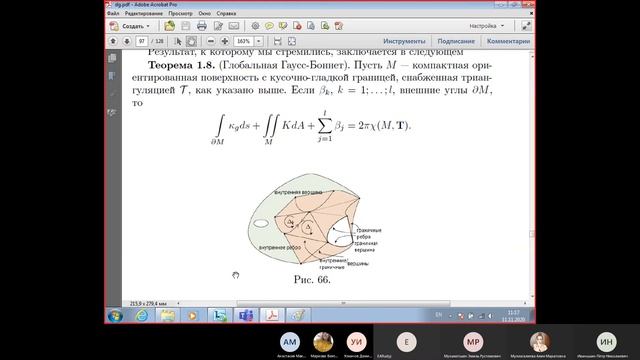Switch to Adobe Acrobat taskbar button
Screen dimensions: 640x360
[x=272, y=316]
